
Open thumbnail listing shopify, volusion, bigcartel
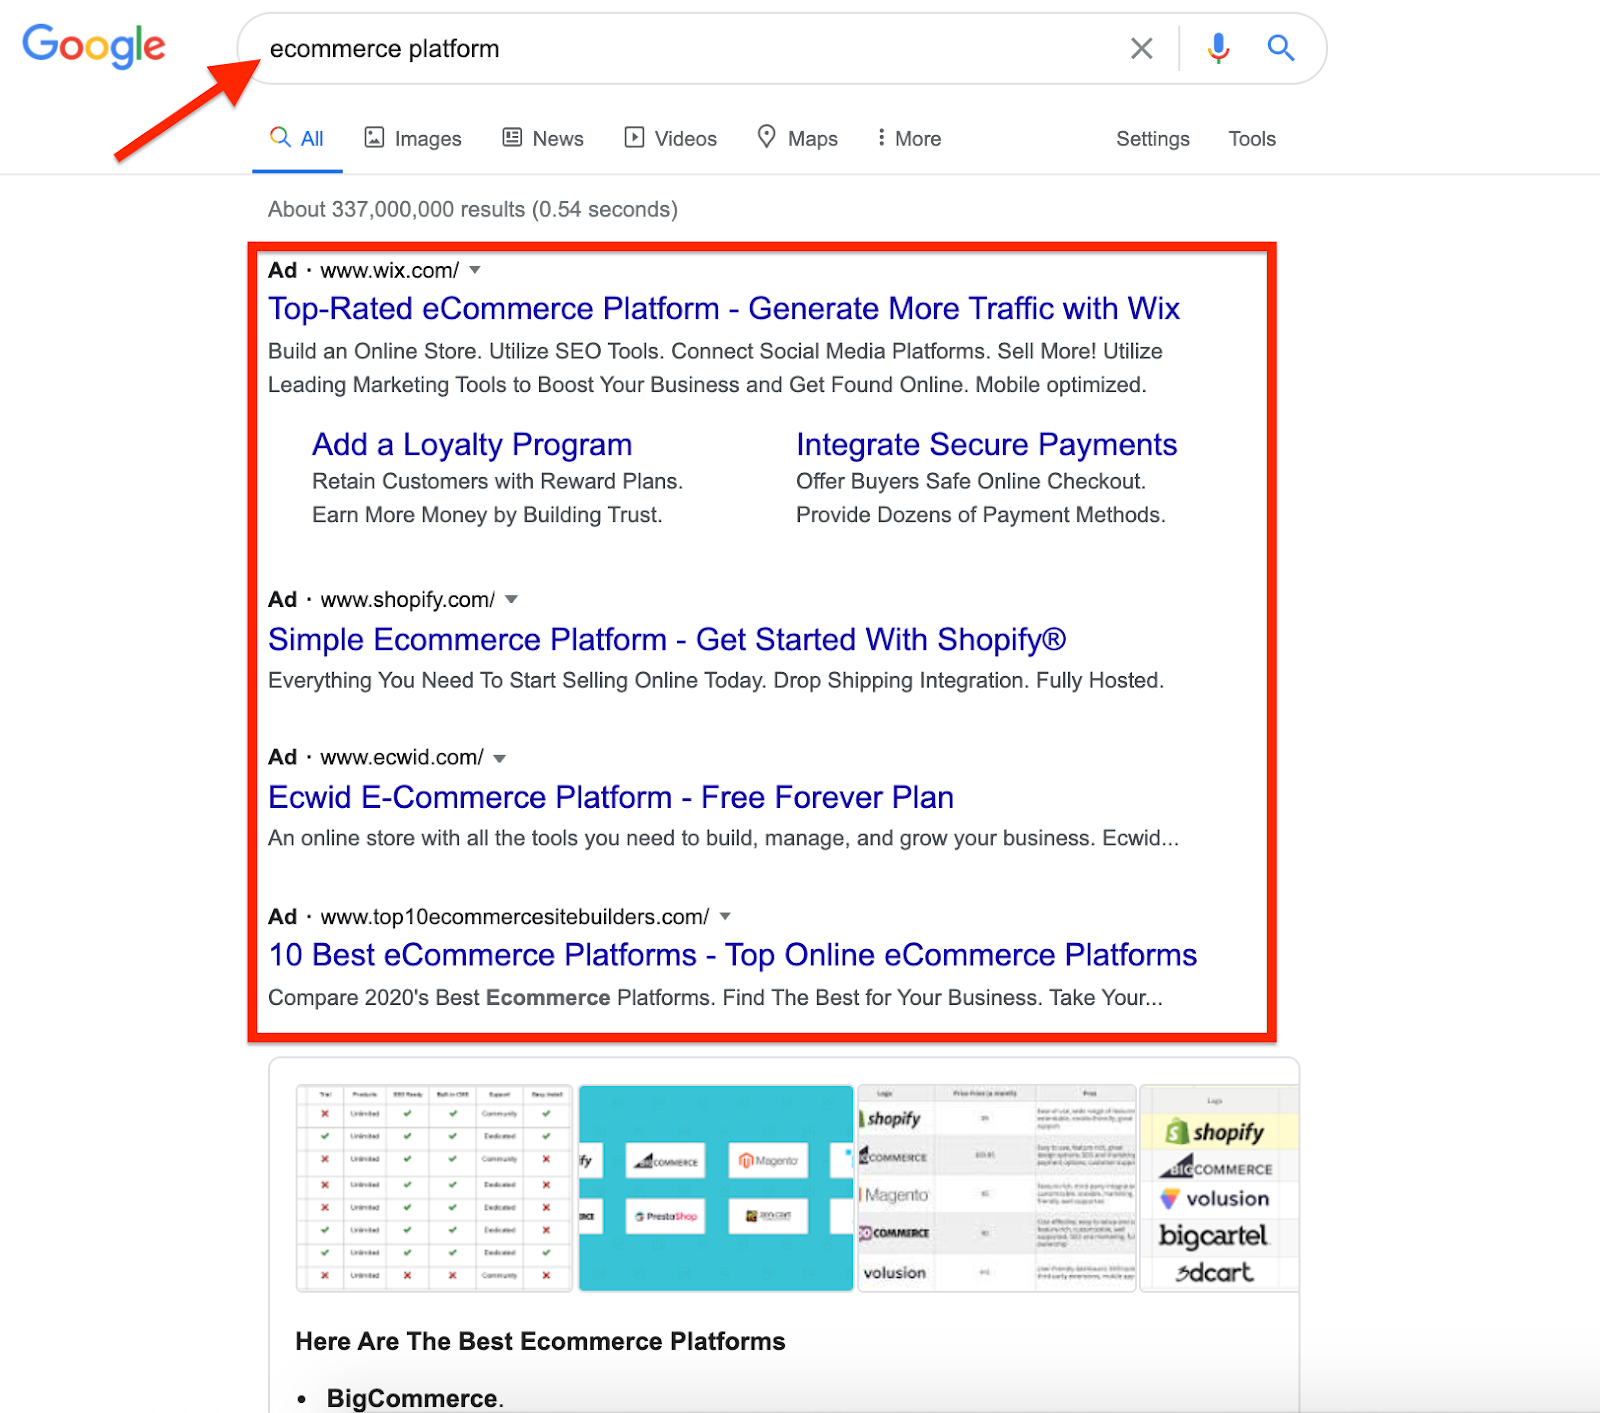click(x=1219, y=1188)
